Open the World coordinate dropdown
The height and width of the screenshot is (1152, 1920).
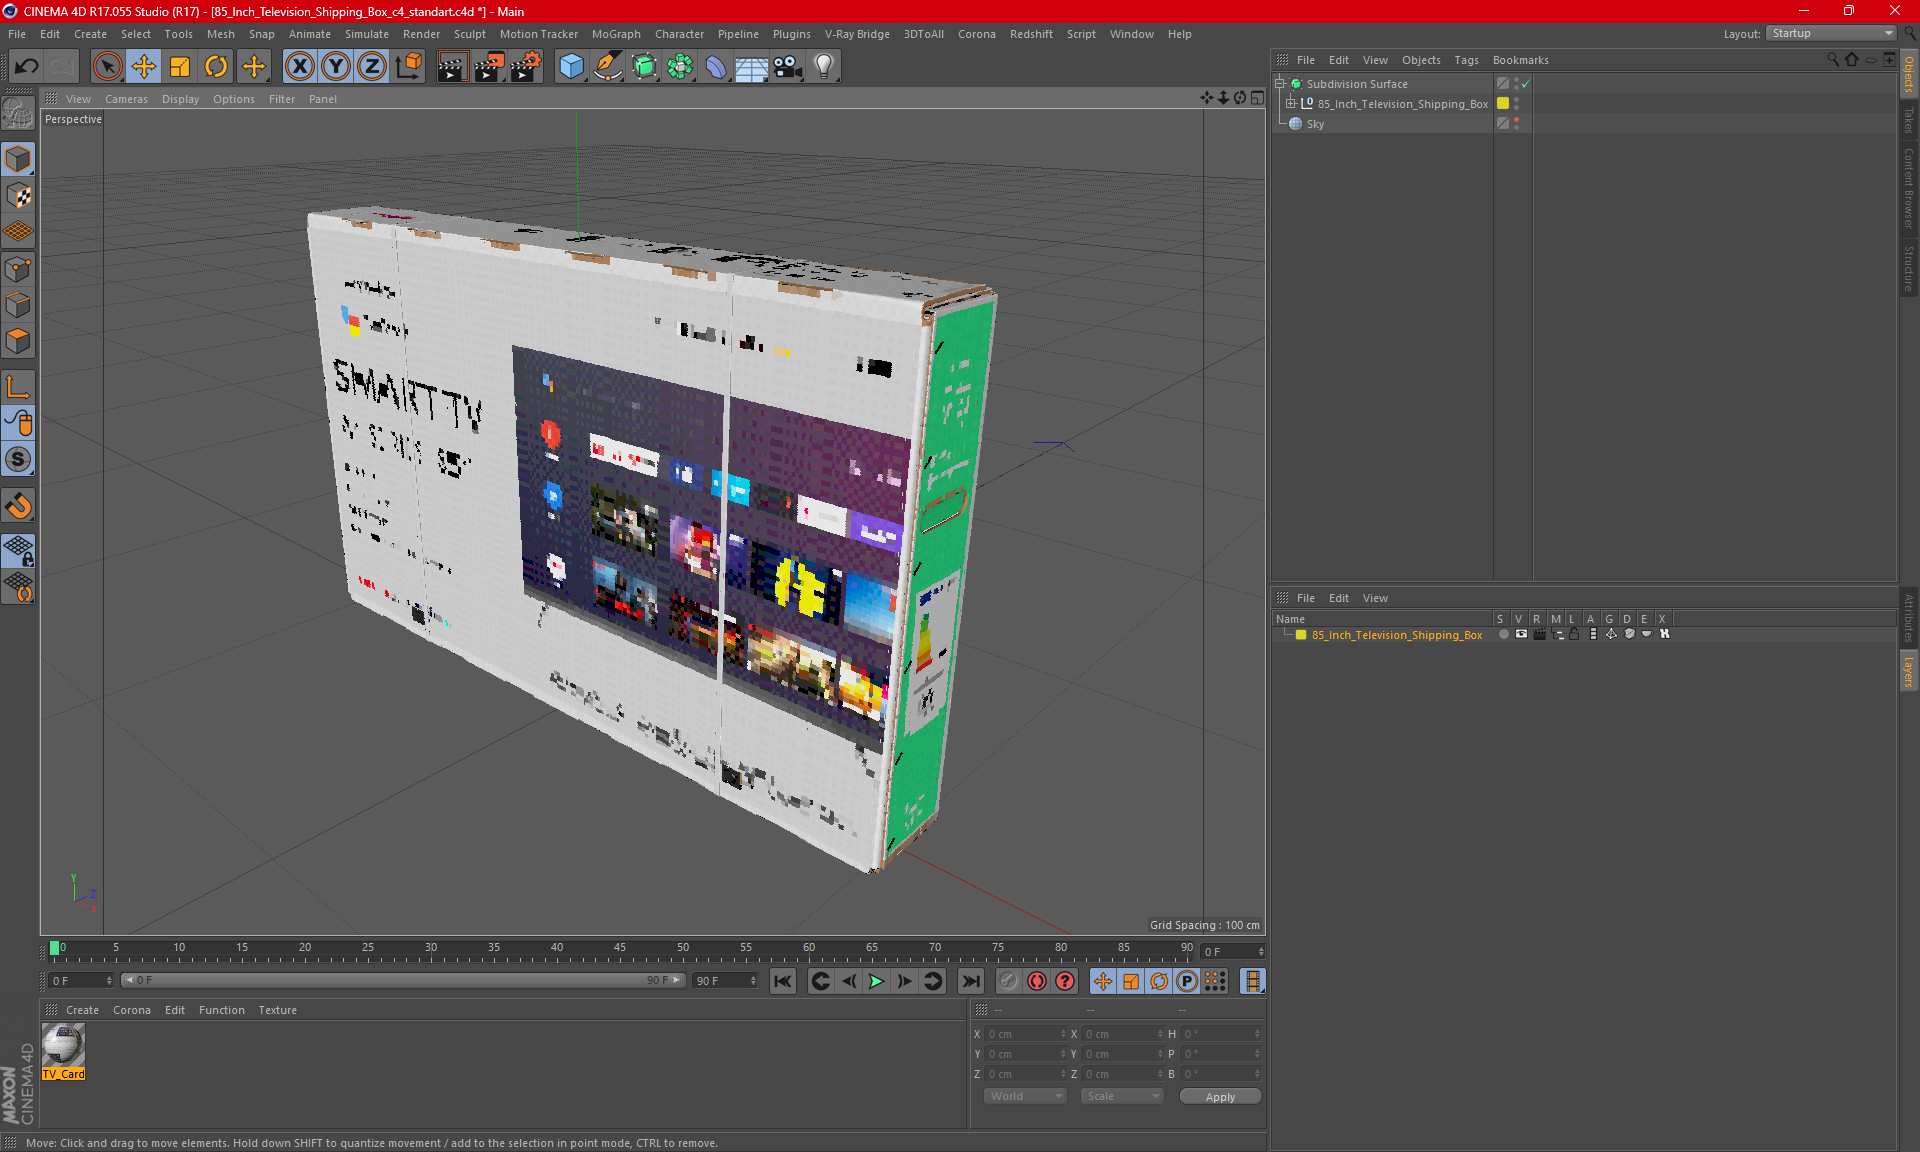(1025, 1097)
